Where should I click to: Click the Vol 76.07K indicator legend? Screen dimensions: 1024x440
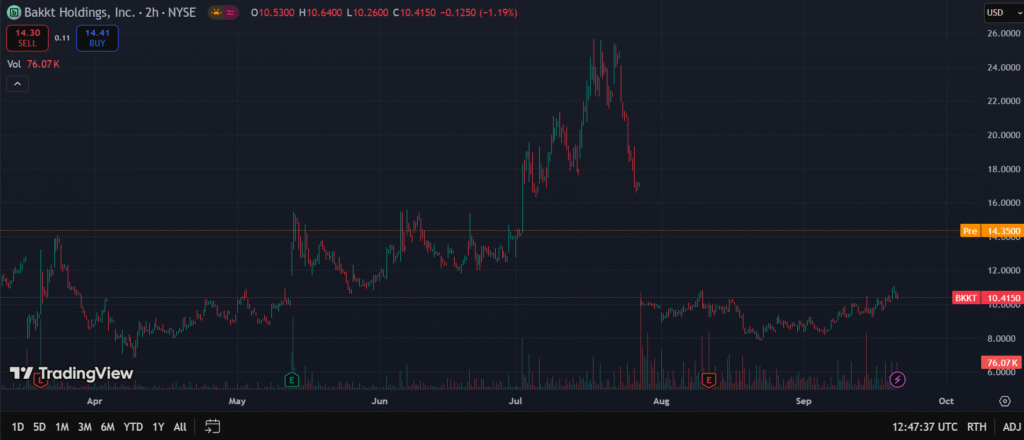33,64
